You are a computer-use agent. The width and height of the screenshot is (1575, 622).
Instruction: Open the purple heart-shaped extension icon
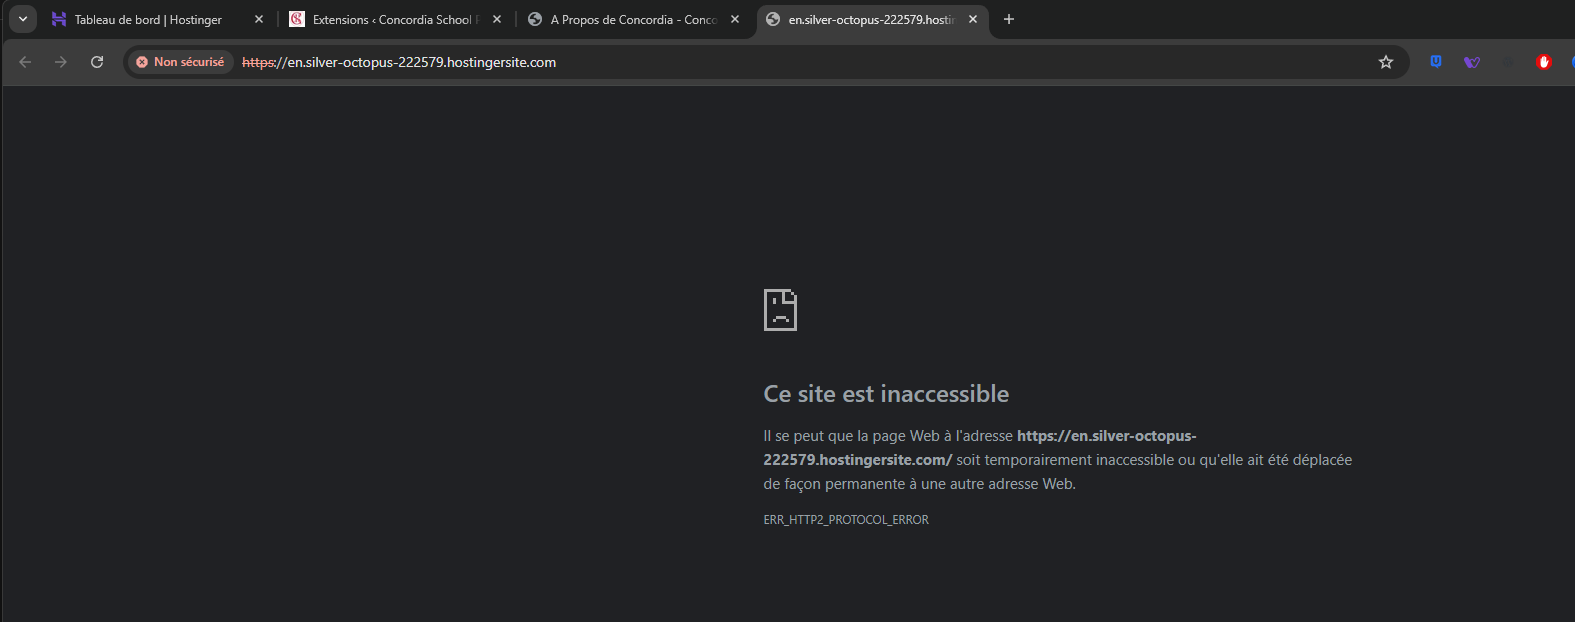tap(1472, 62)
